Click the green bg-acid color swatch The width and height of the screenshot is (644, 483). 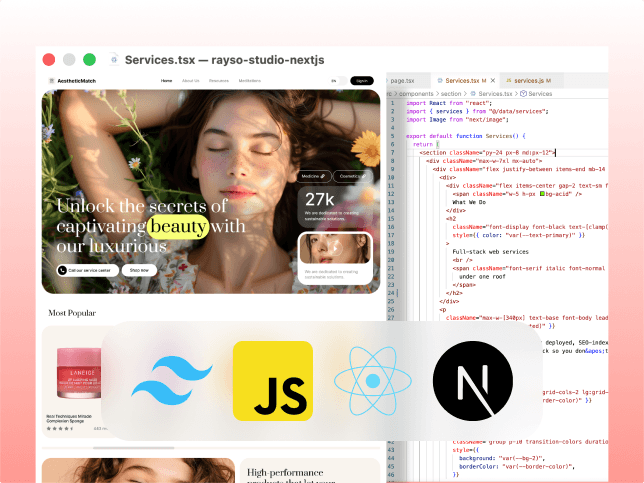pos(542,194)
